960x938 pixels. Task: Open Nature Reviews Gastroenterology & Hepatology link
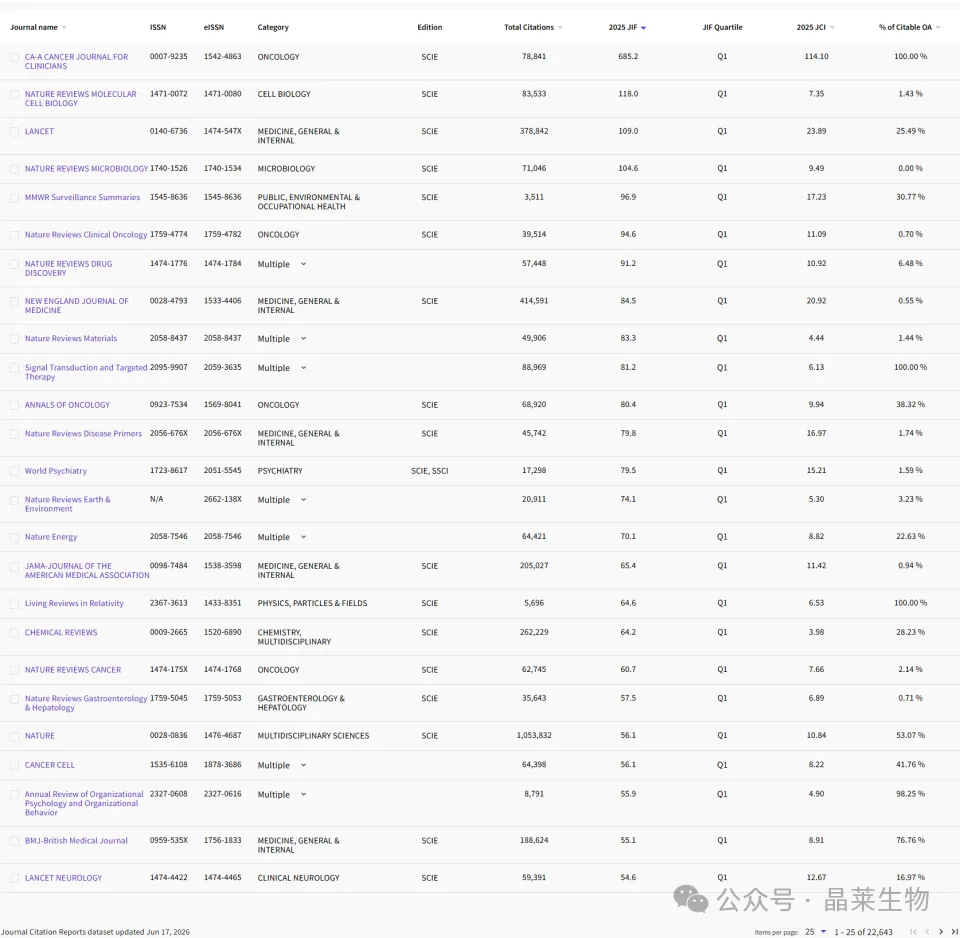86,703
